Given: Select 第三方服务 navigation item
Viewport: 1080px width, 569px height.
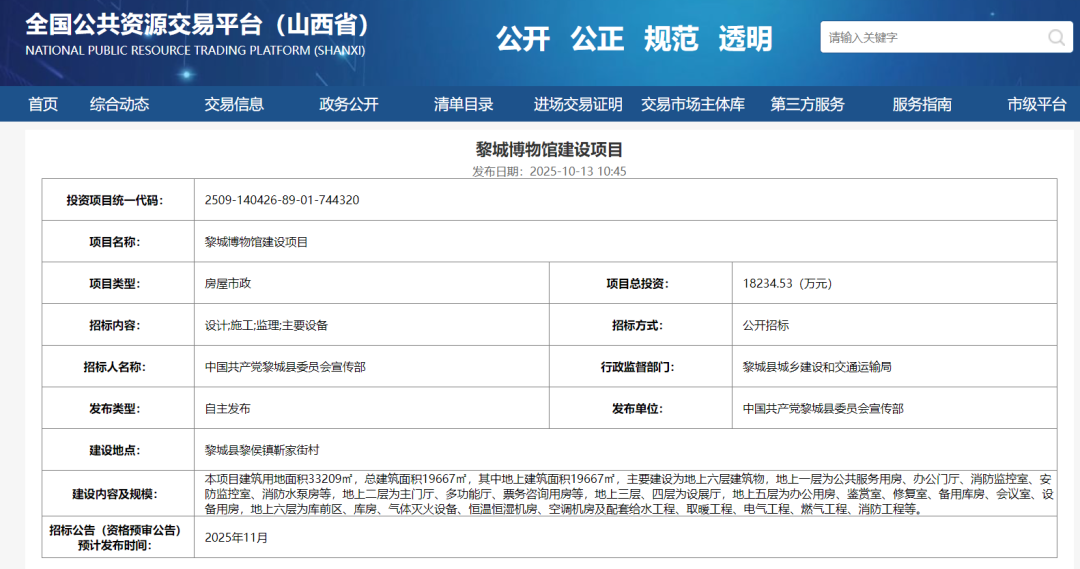Looking at the screenshot, I should 807,104.
